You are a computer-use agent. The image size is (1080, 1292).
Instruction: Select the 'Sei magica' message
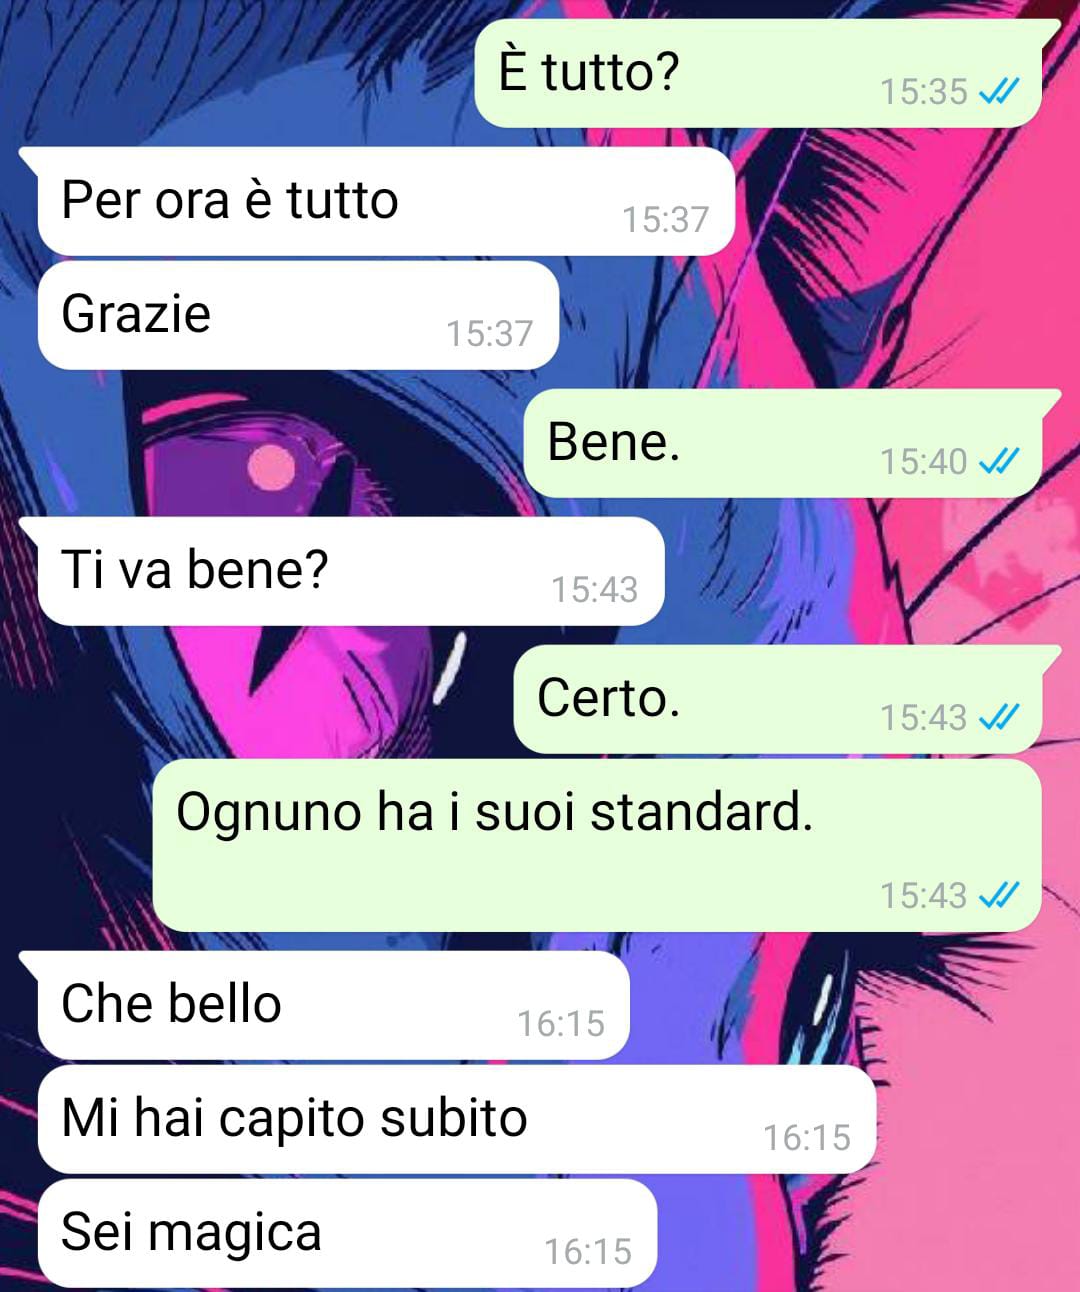[x=347, y=1233]
